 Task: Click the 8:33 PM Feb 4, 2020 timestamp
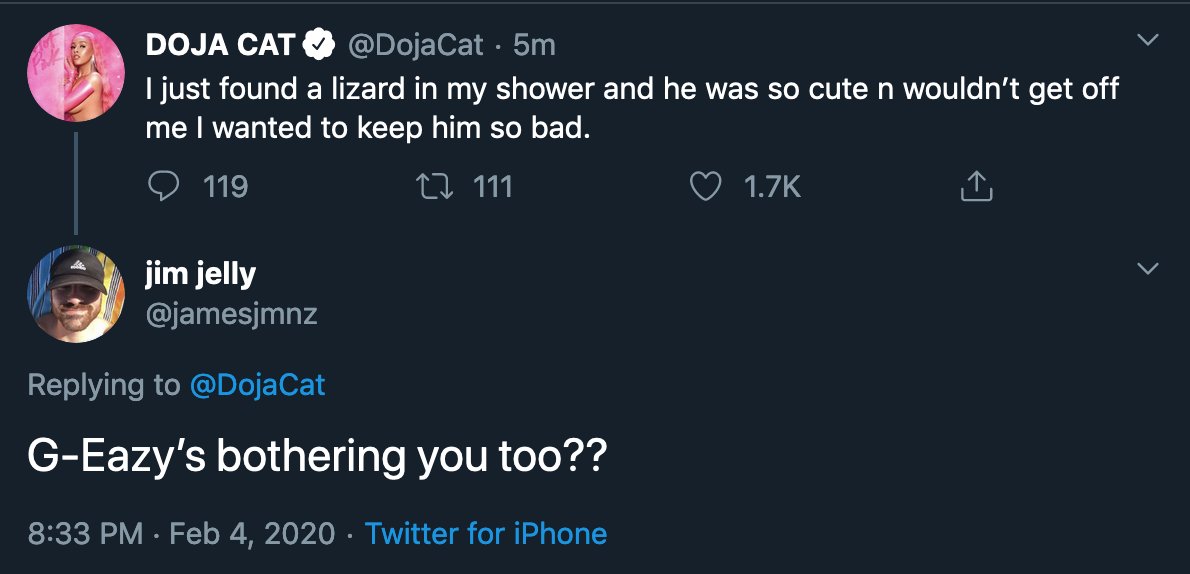click(181, 532)
